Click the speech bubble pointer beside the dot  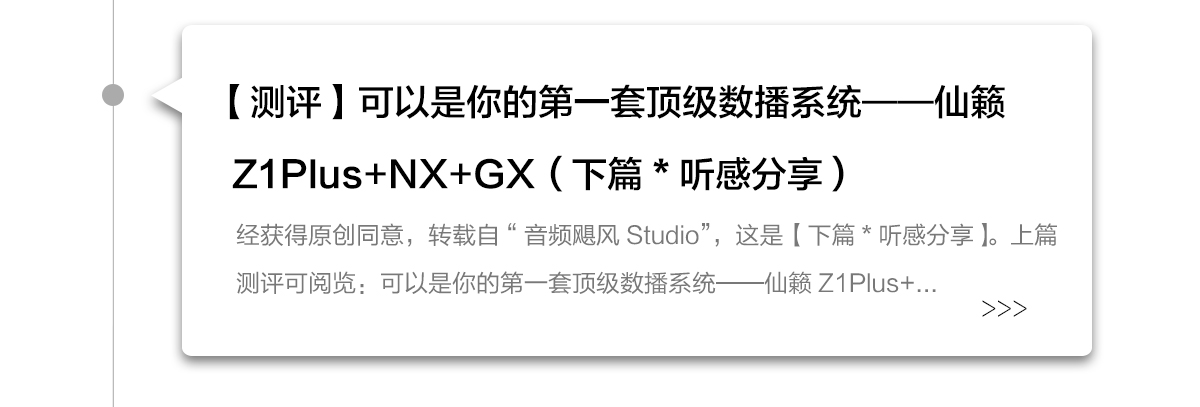167,98
